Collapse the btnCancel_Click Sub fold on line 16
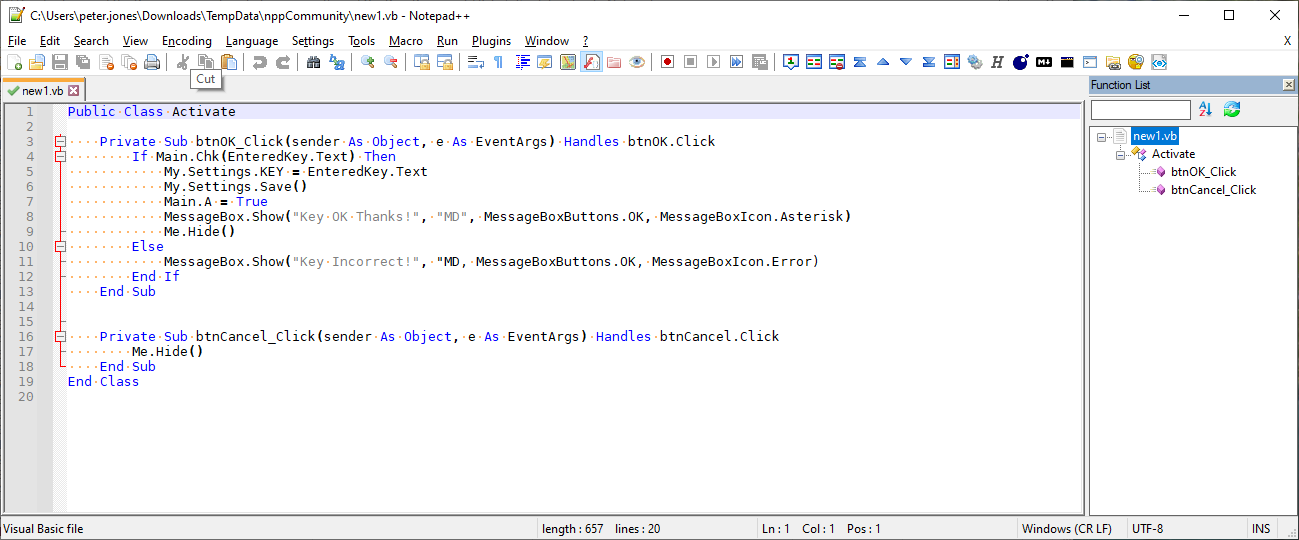This screenshot has height=540, width=1299. (60, 336)
